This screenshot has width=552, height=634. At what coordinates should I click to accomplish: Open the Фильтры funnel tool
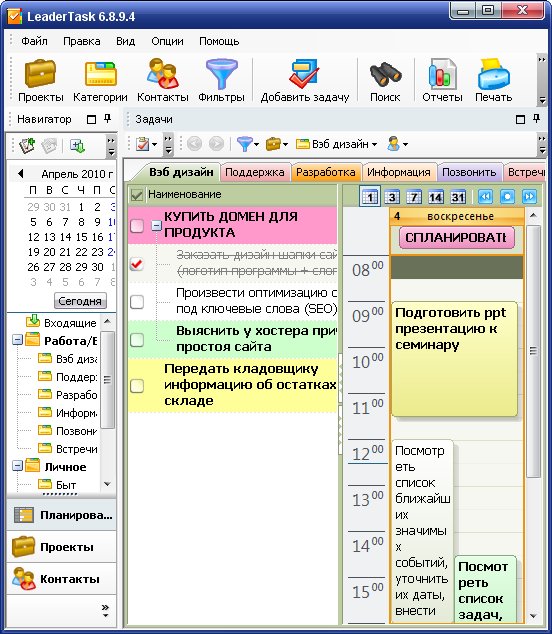point(221,80)
